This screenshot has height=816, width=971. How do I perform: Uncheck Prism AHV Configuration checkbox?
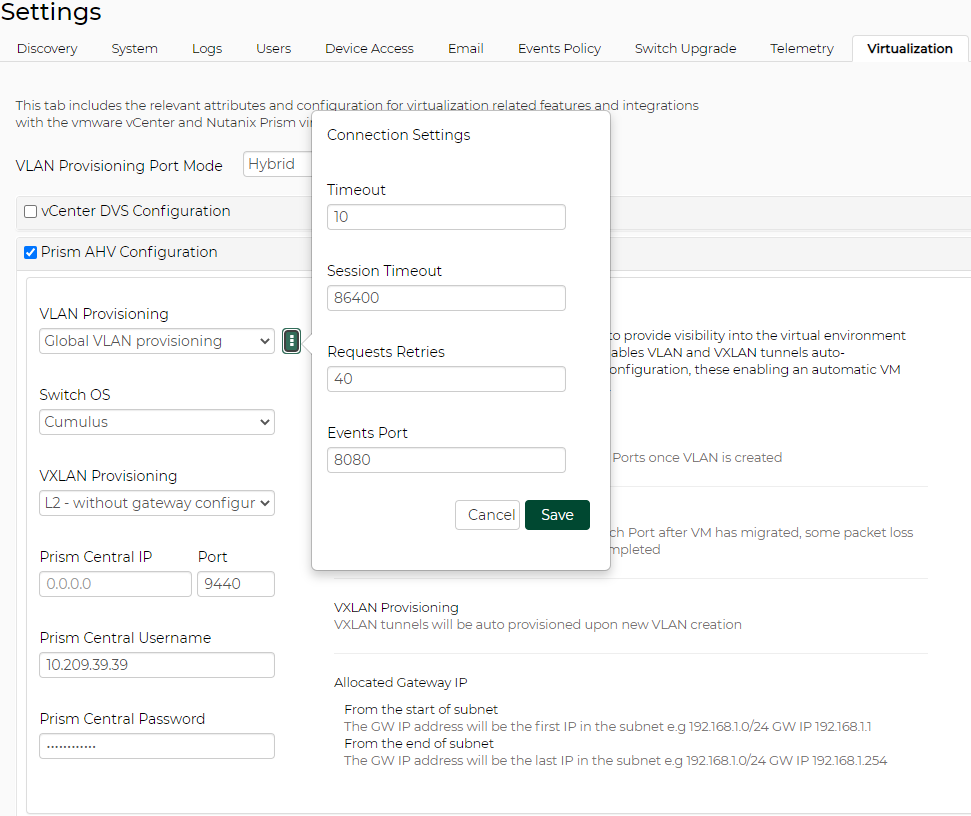(x=31, y=252)
